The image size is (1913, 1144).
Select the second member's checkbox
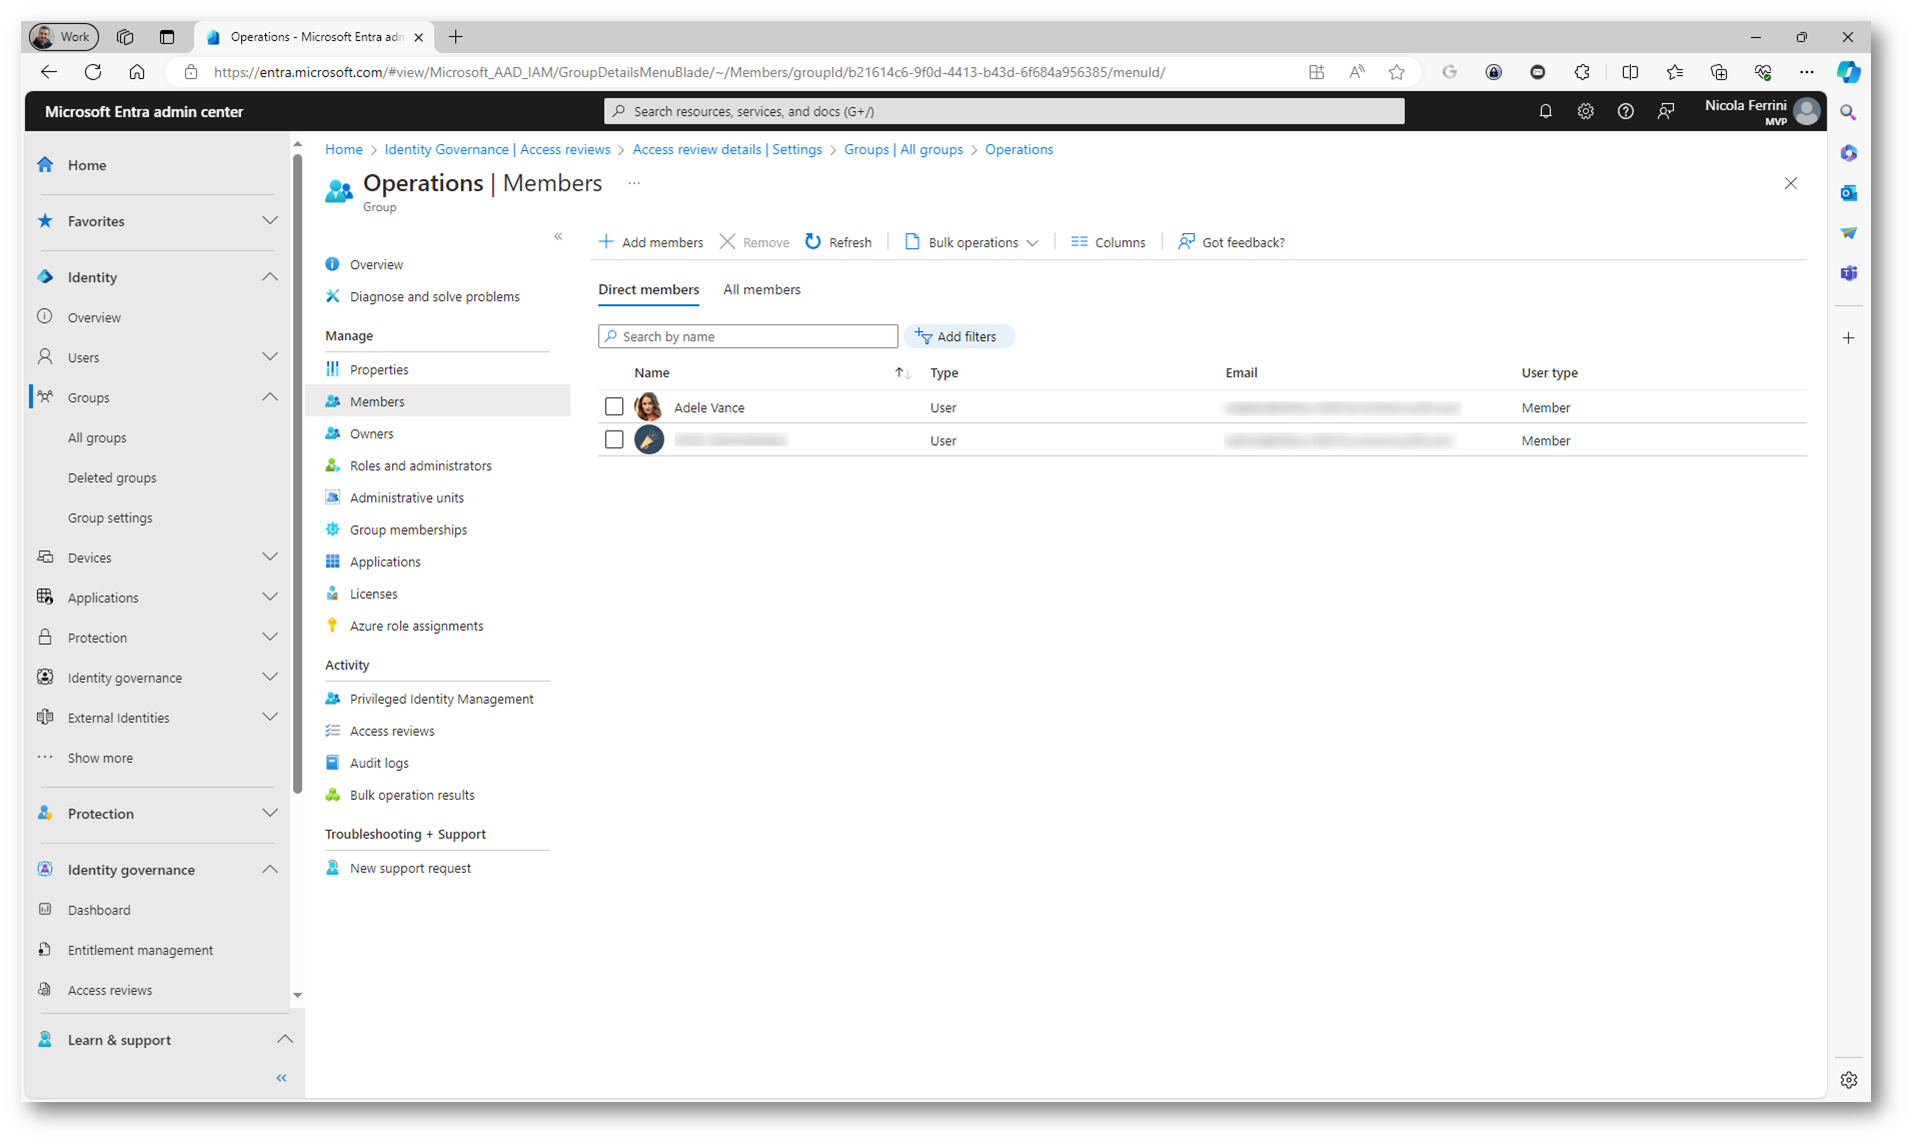614,440
